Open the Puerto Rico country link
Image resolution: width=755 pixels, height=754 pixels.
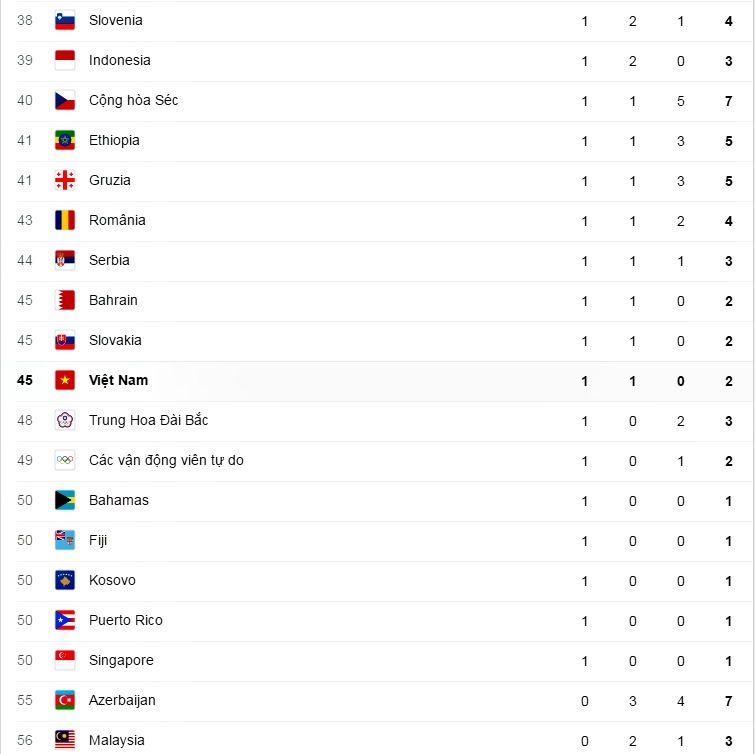[125, 620]
